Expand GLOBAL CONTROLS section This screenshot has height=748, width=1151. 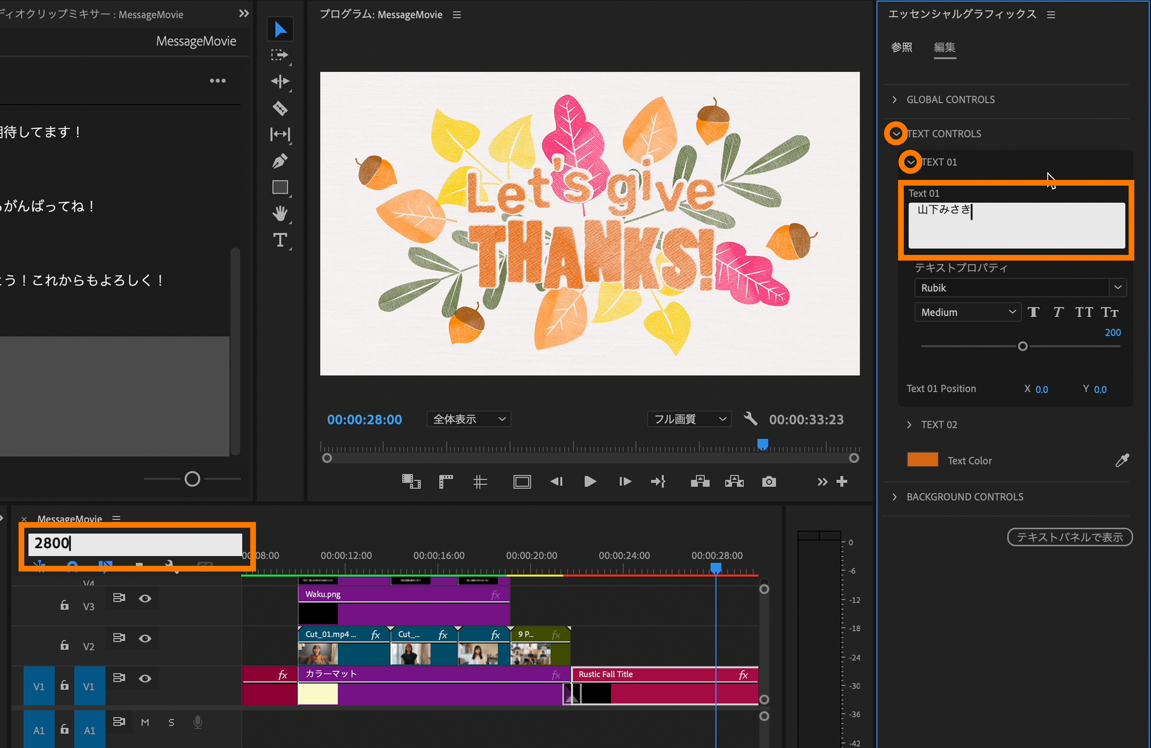click(894, 99)
